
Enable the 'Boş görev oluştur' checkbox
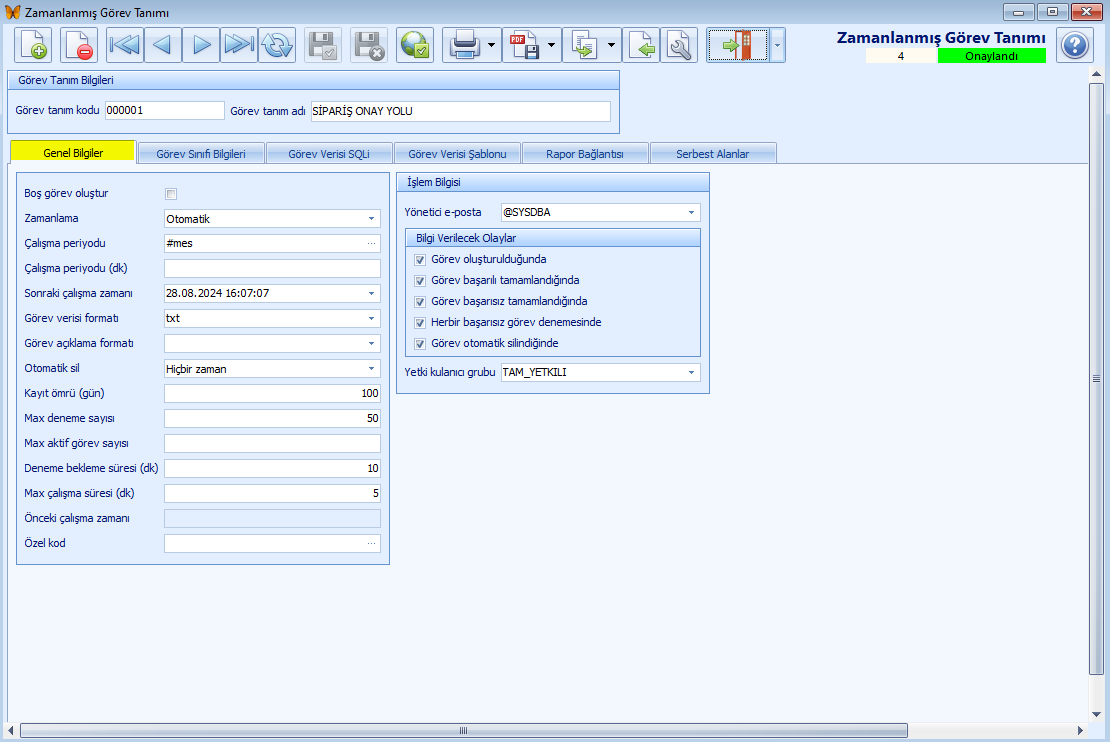coord(171,194)
